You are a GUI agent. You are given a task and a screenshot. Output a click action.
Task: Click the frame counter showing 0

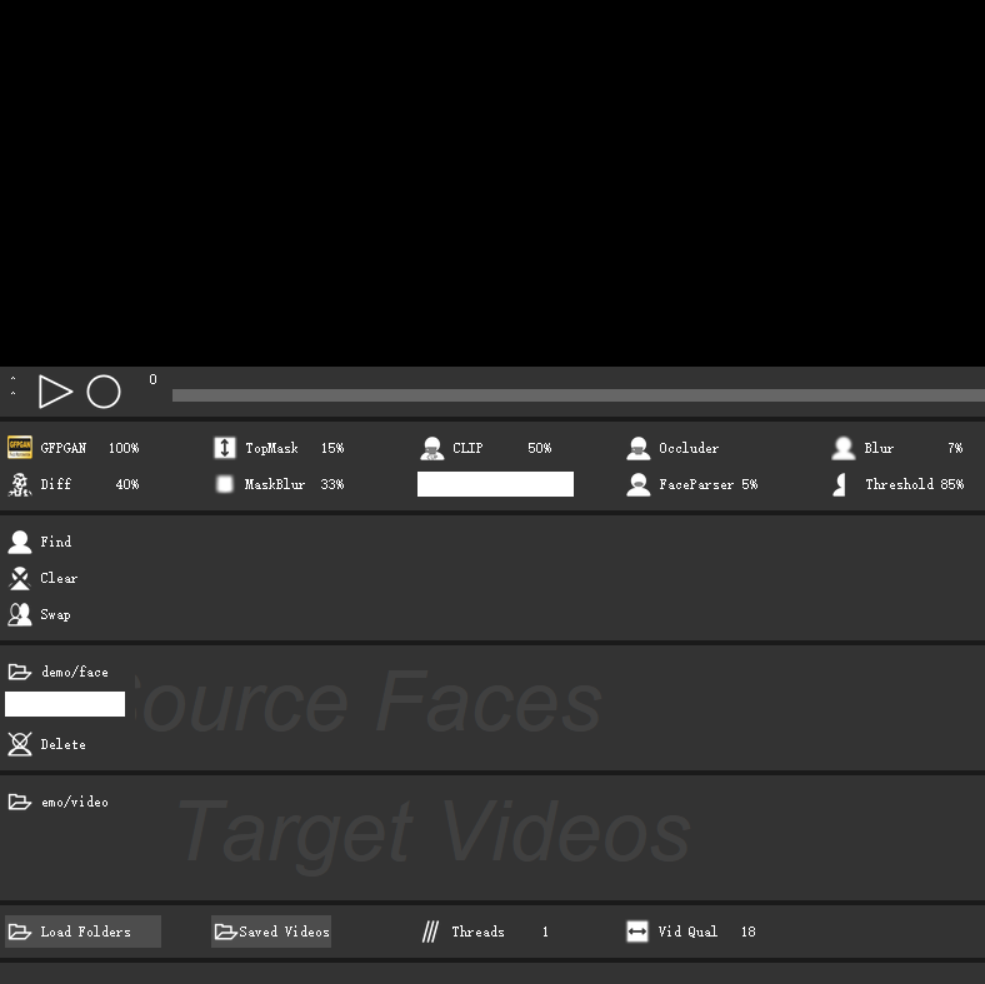(x=153, y=379)
